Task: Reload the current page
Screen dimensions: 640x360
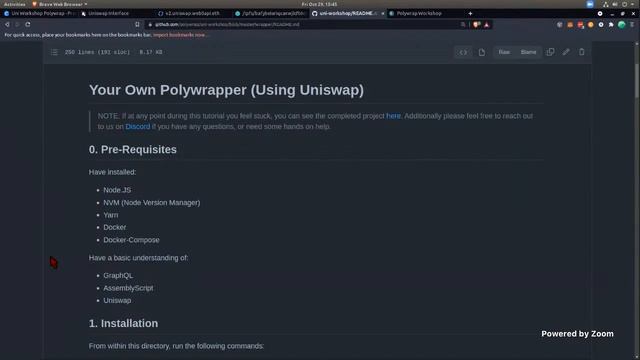Action: (x=27, y=24)
